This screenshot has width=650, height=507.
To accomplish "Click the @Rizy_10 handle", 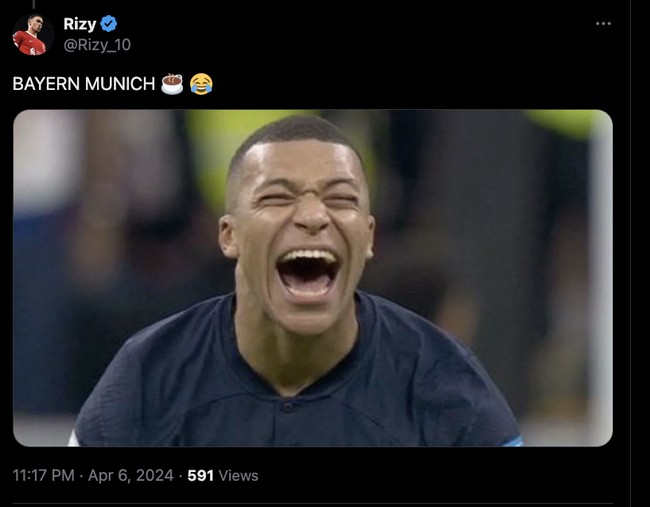I will (98, 45).
